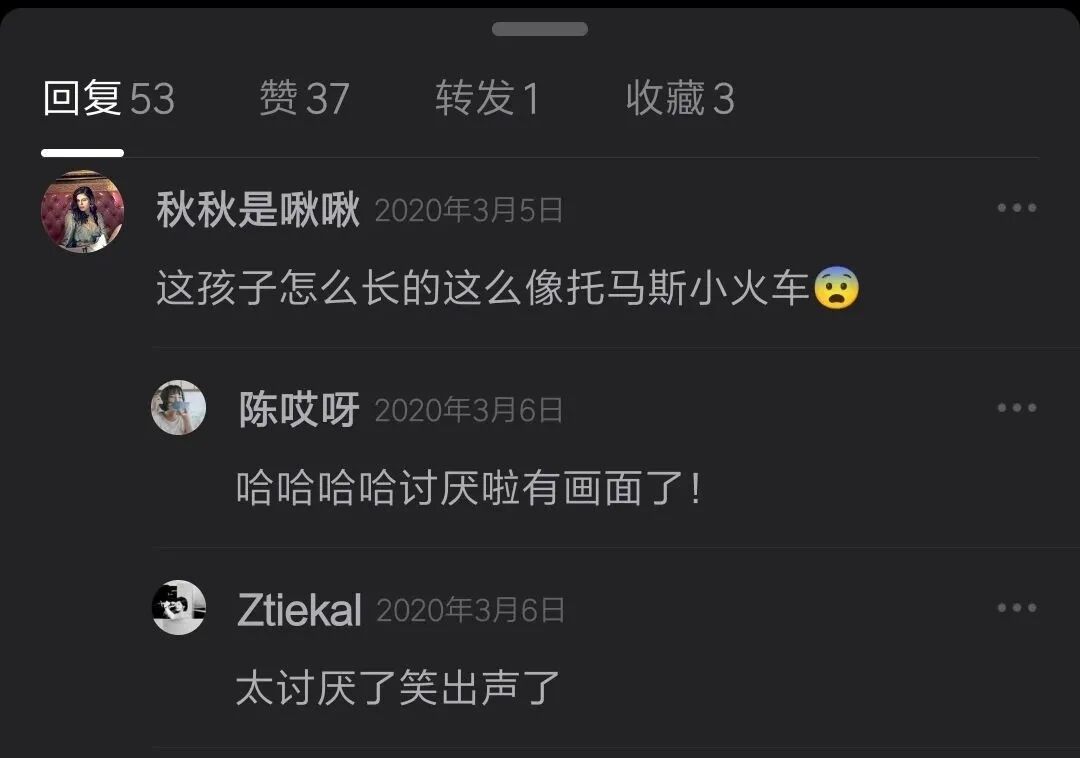The width and height of the screenshot is (1080, 758).
Task: Open the 陈哎呀 username link
Action: click(x=298, y=410)
